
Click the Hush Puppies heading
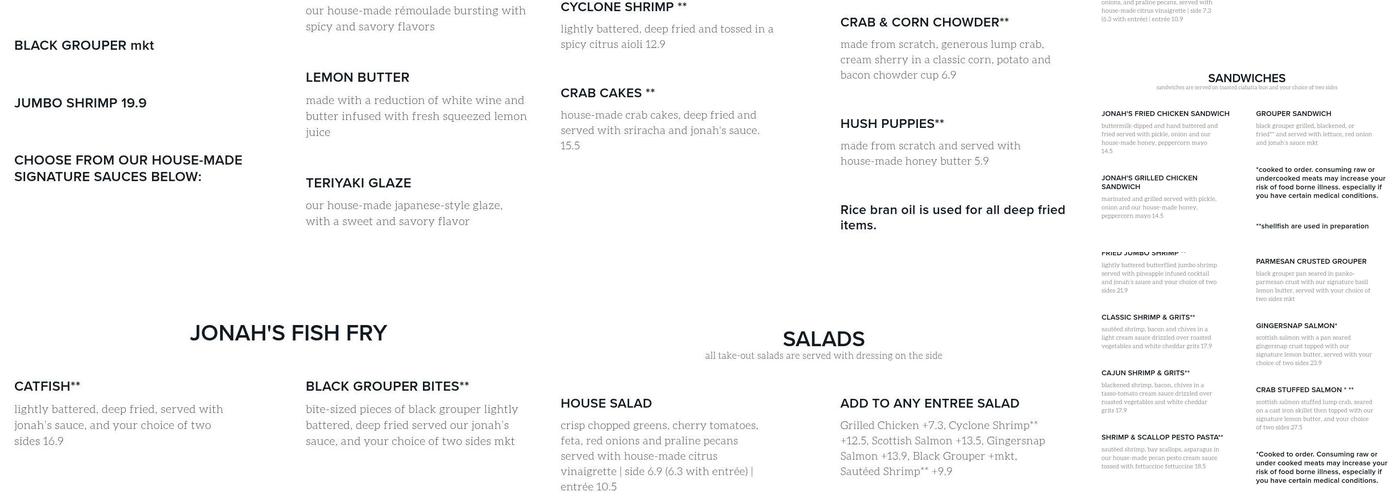coord(891,124)
